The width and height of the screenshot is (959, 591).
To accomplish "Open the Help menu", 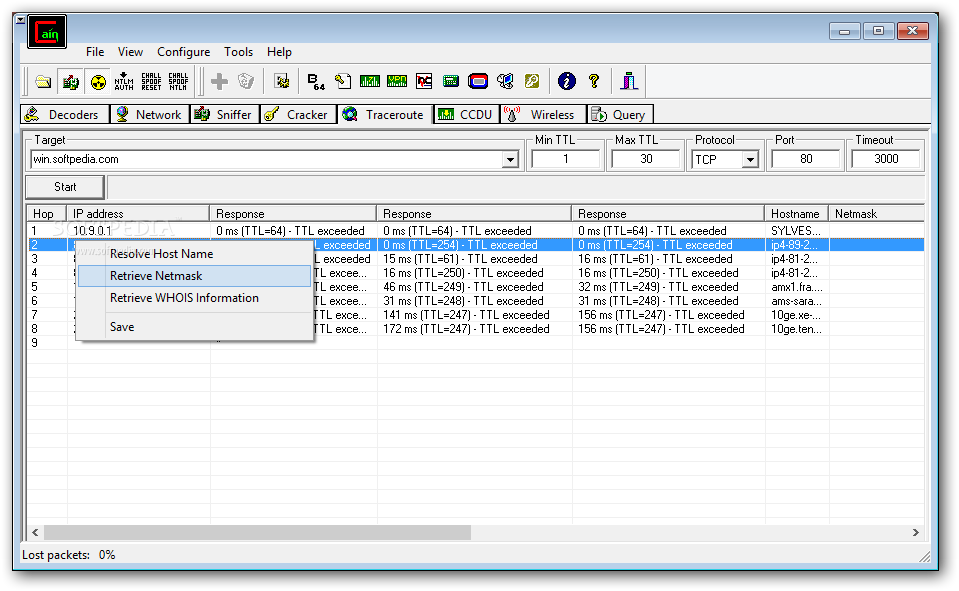I will pyautogui.click(x=279, y=52).
